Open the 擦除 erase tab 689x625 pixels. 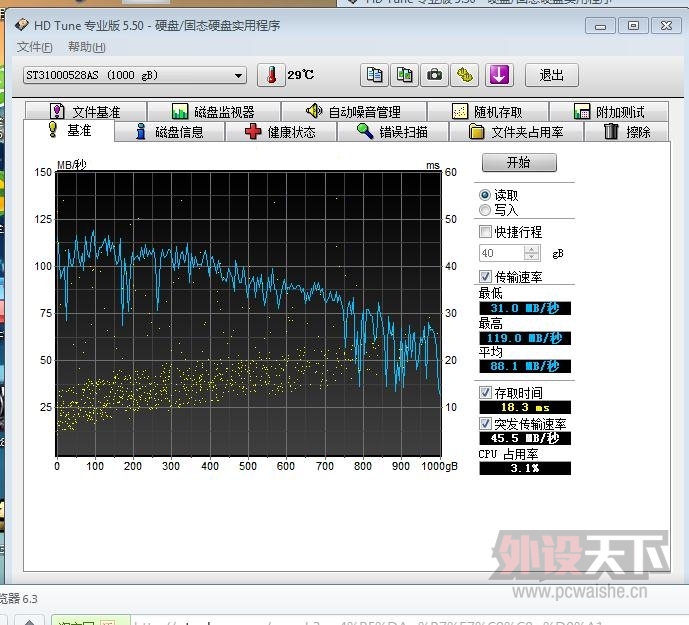627,131
